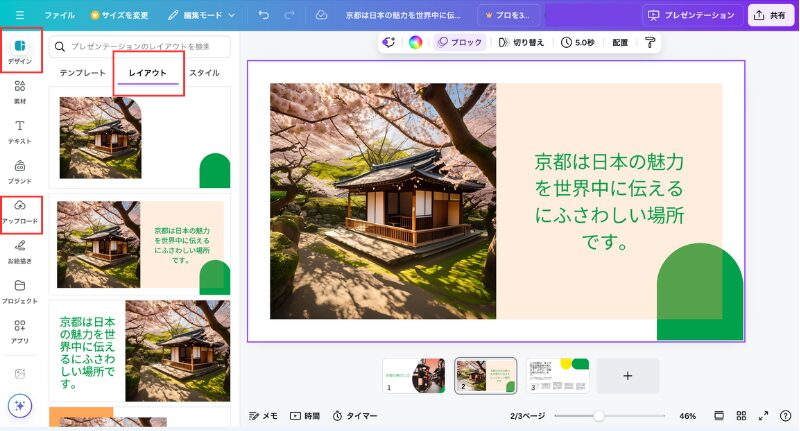Click the サイズを変更 resize button

click(x=119, y=15)
